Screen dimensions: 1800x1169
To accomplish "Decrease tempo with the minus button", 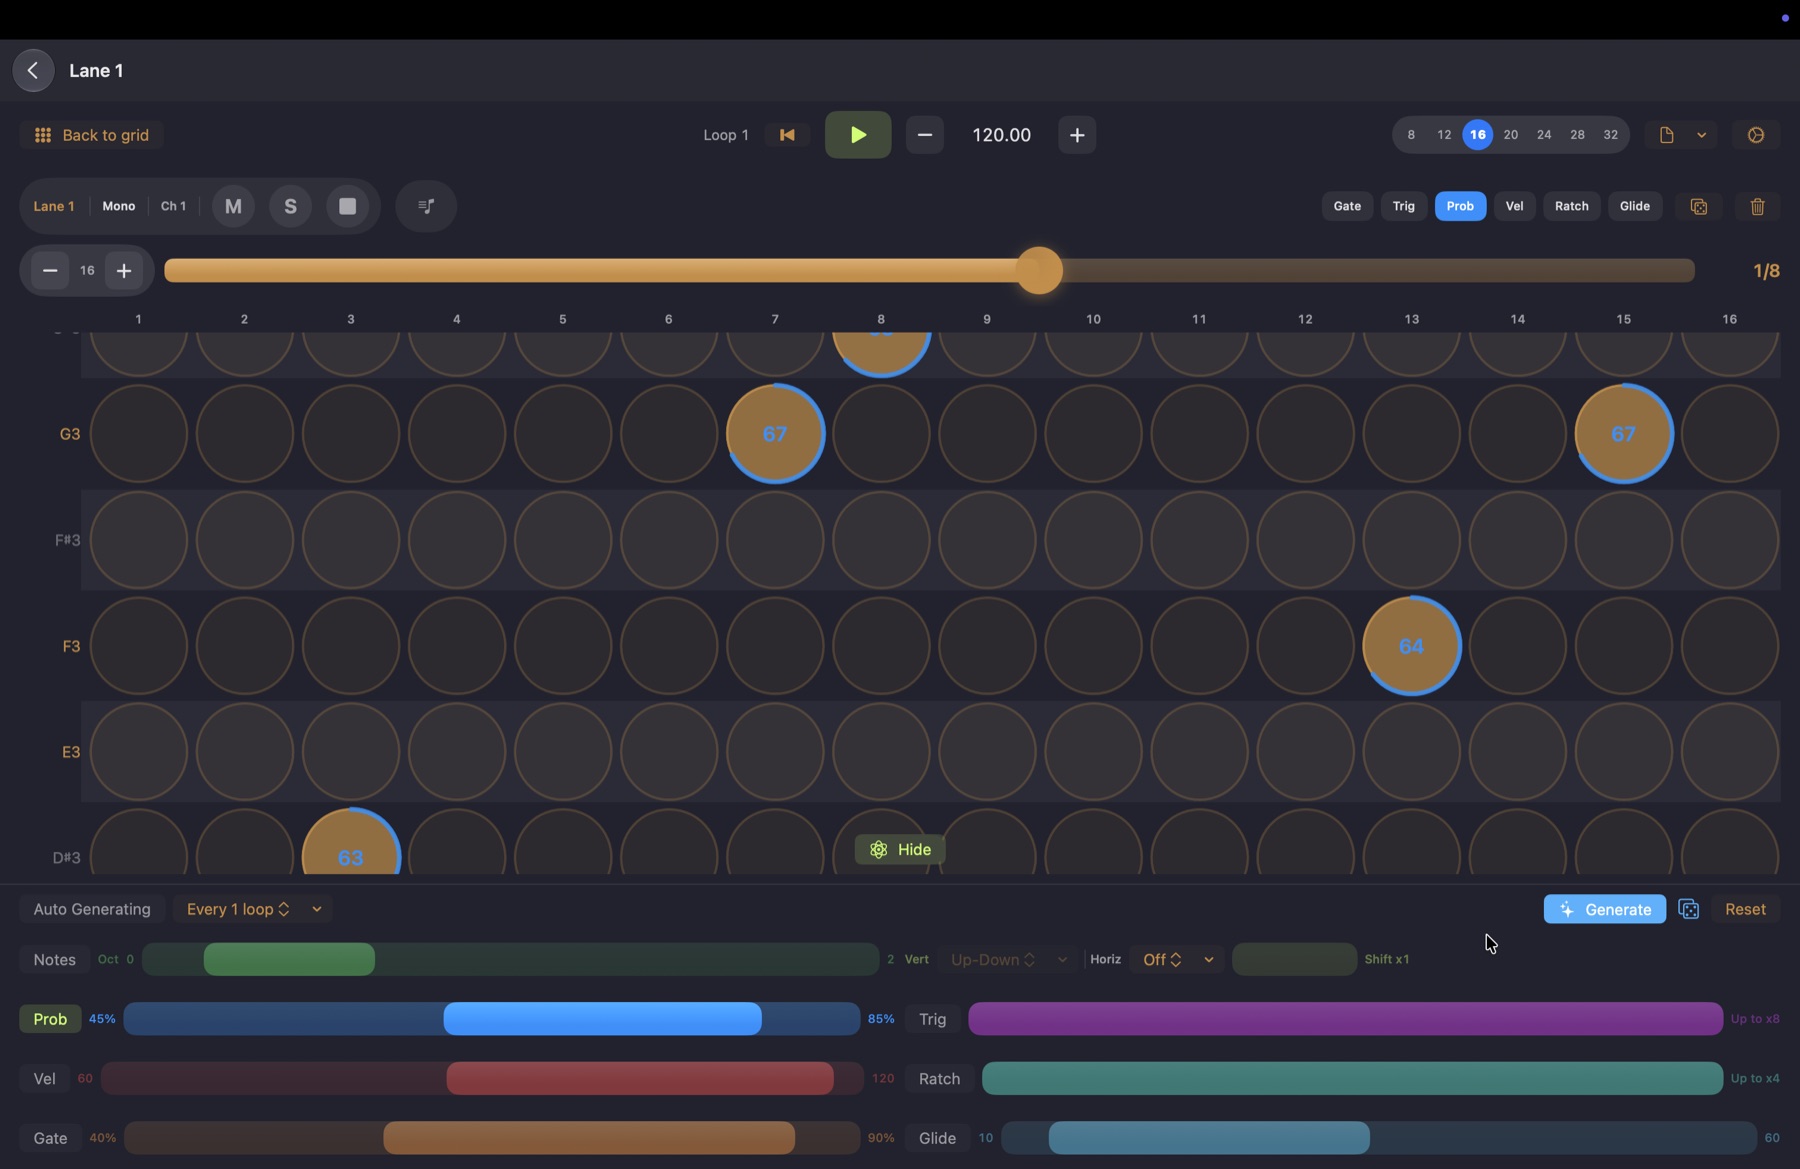I will click(x=925, y=135).
